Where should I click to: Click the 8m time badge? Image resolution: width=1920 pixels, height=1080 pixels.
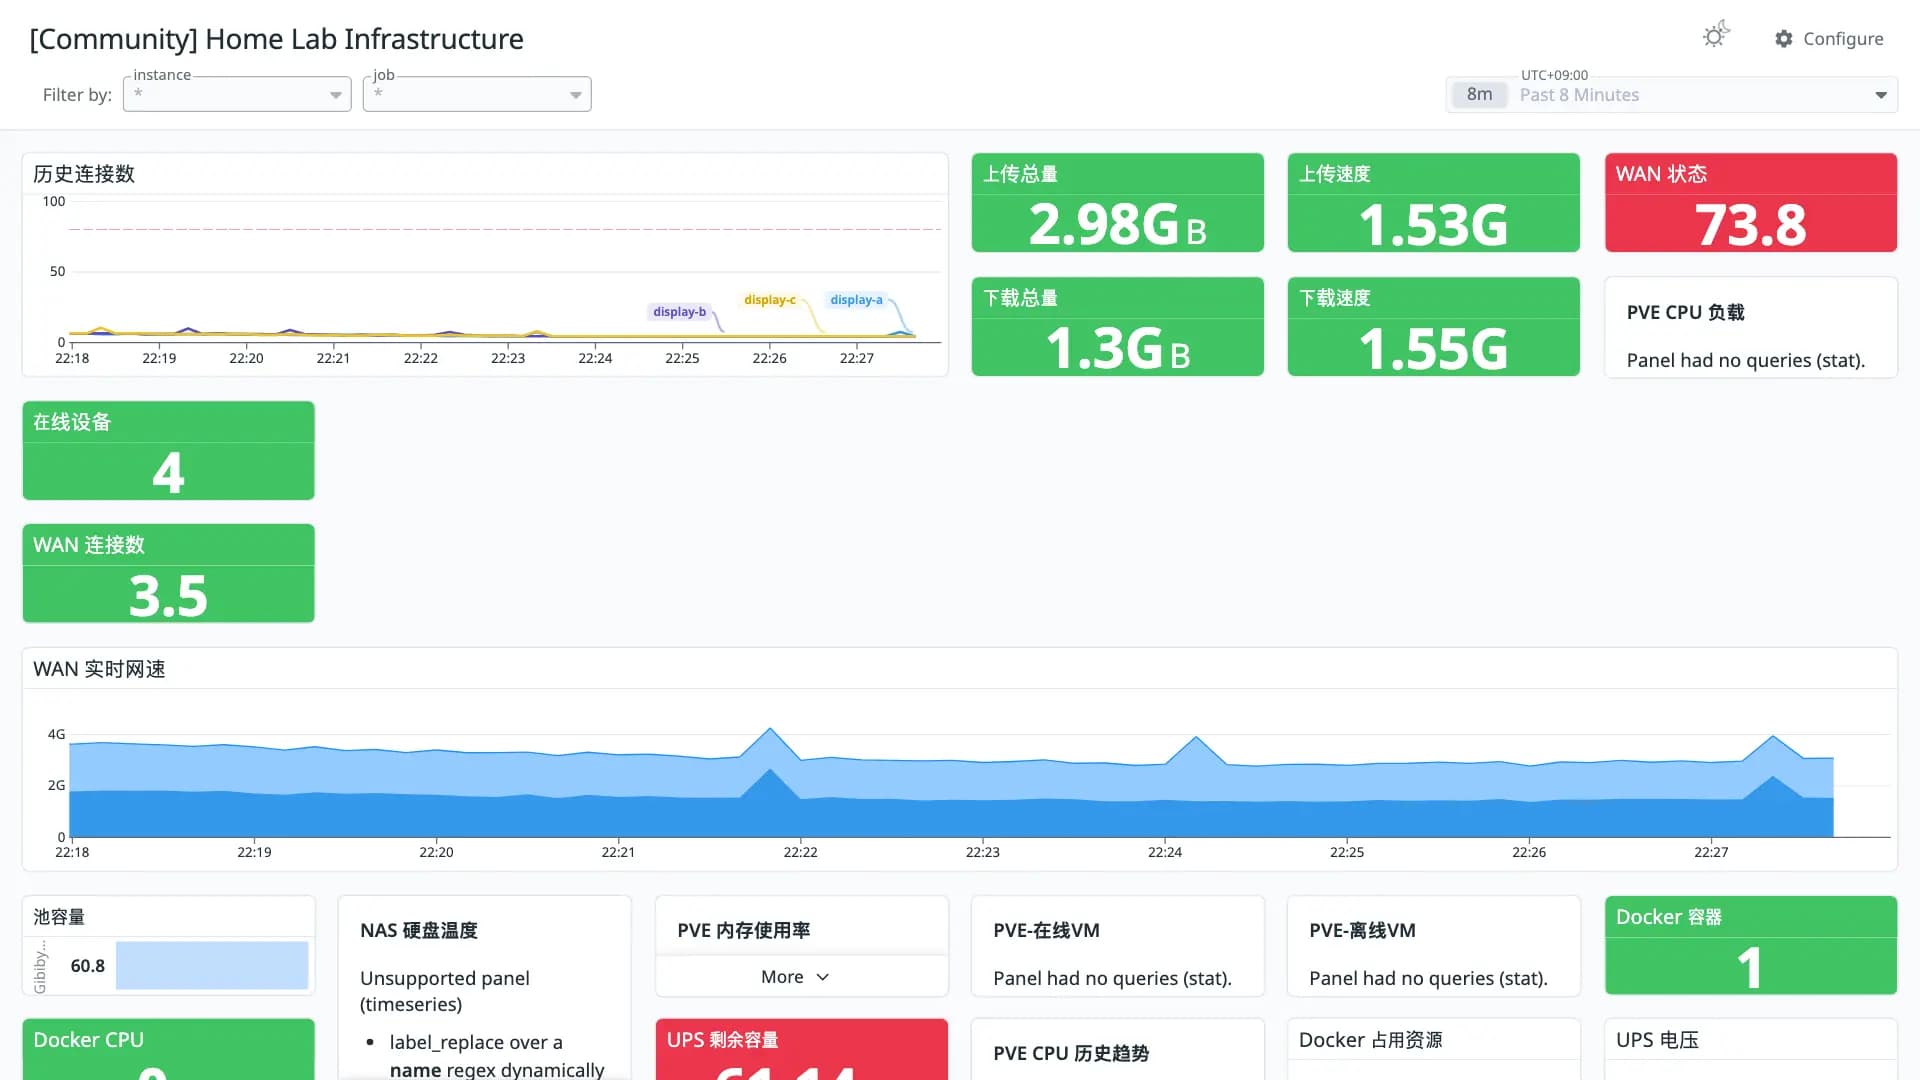(1479, 94)
